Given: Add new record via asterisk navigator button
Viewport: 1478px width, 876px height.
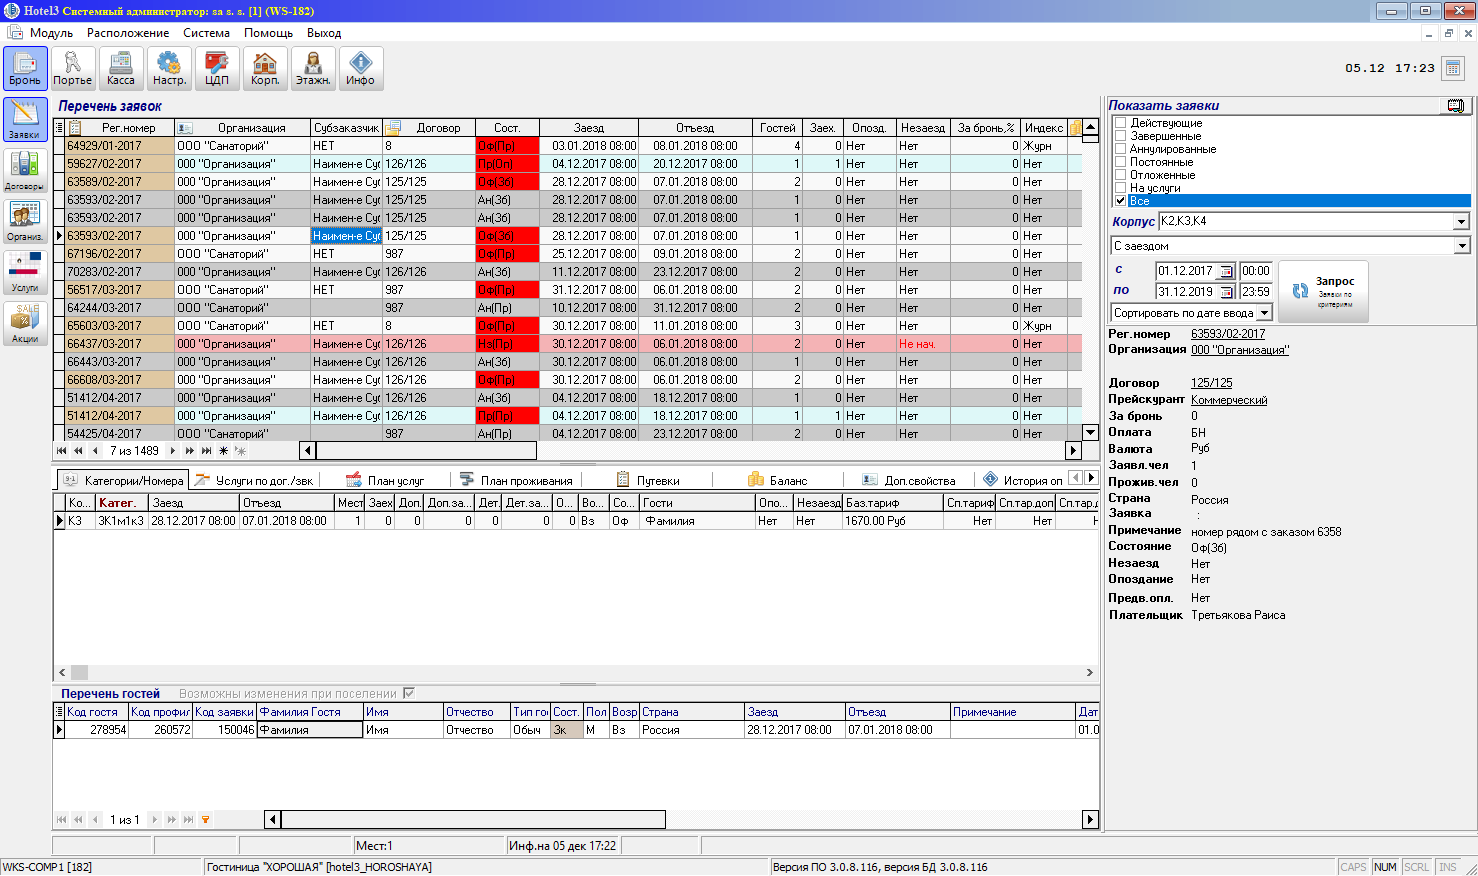Looking at the screenshot, I should tap(223, 451).
